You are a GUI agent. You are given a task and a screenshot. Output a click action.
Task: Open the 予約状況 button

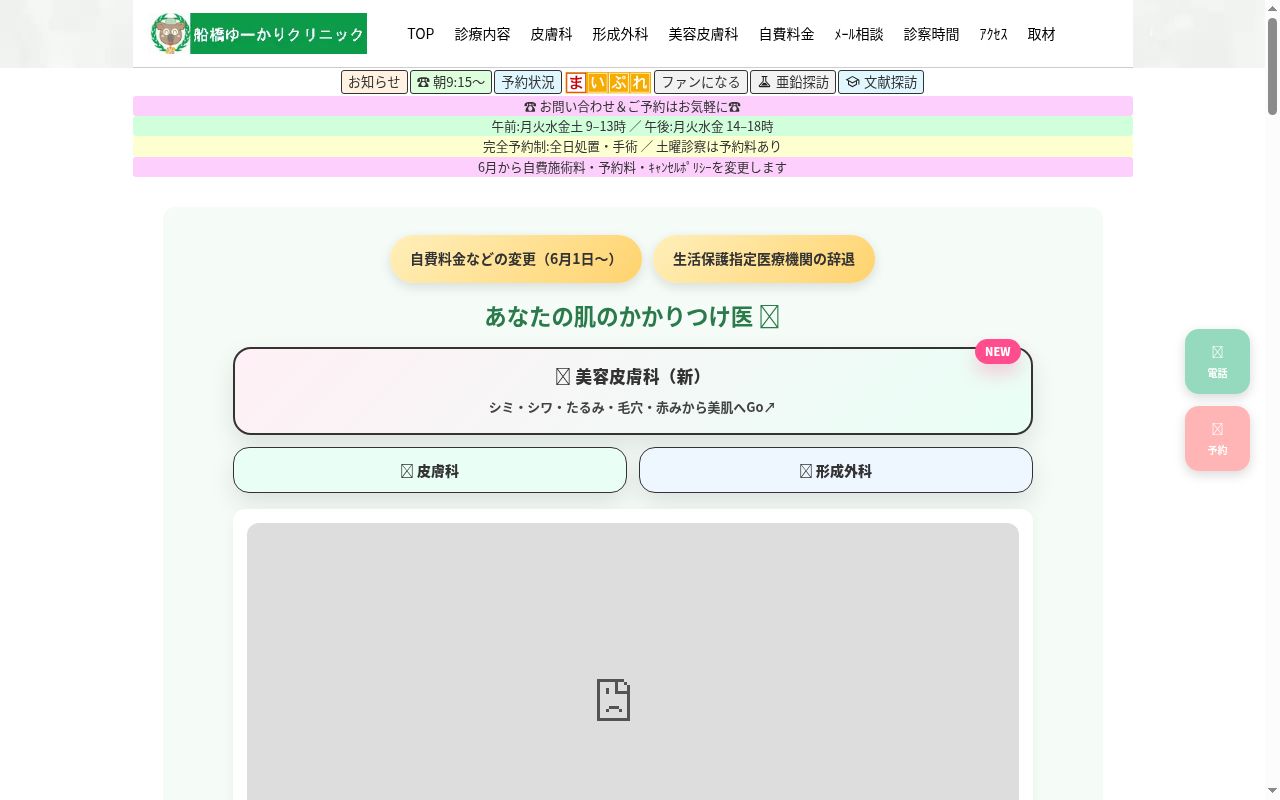click(x=528, y=82)
